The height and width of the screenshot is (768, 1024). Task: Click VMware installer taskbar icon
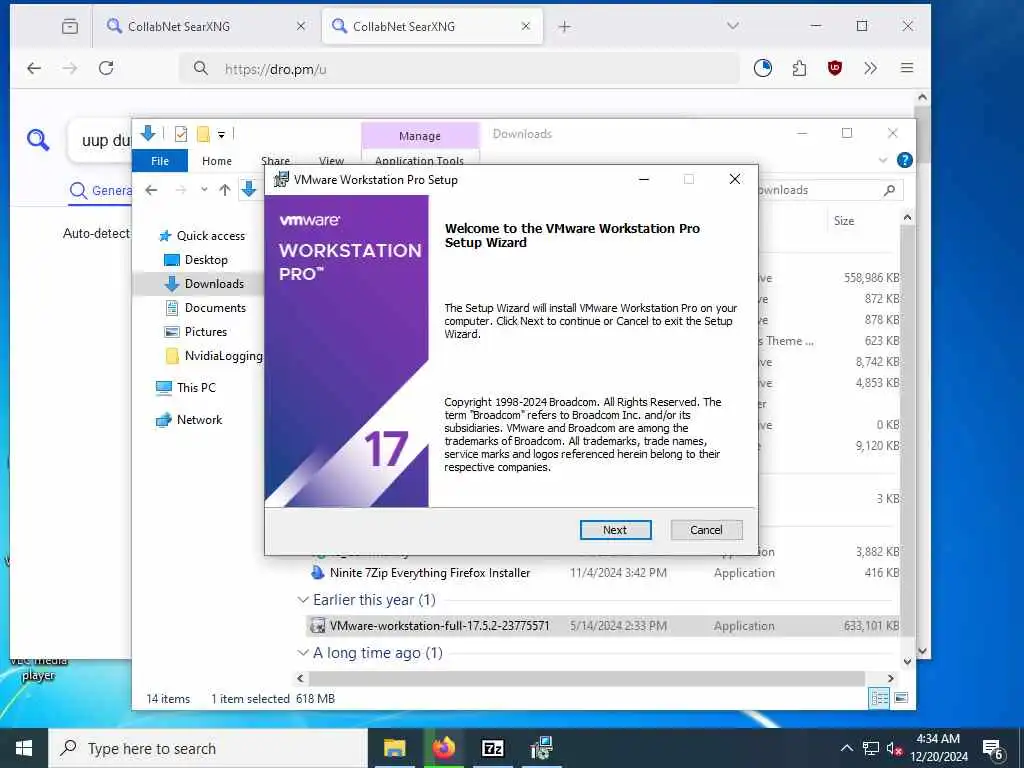[x=541, y=748]
